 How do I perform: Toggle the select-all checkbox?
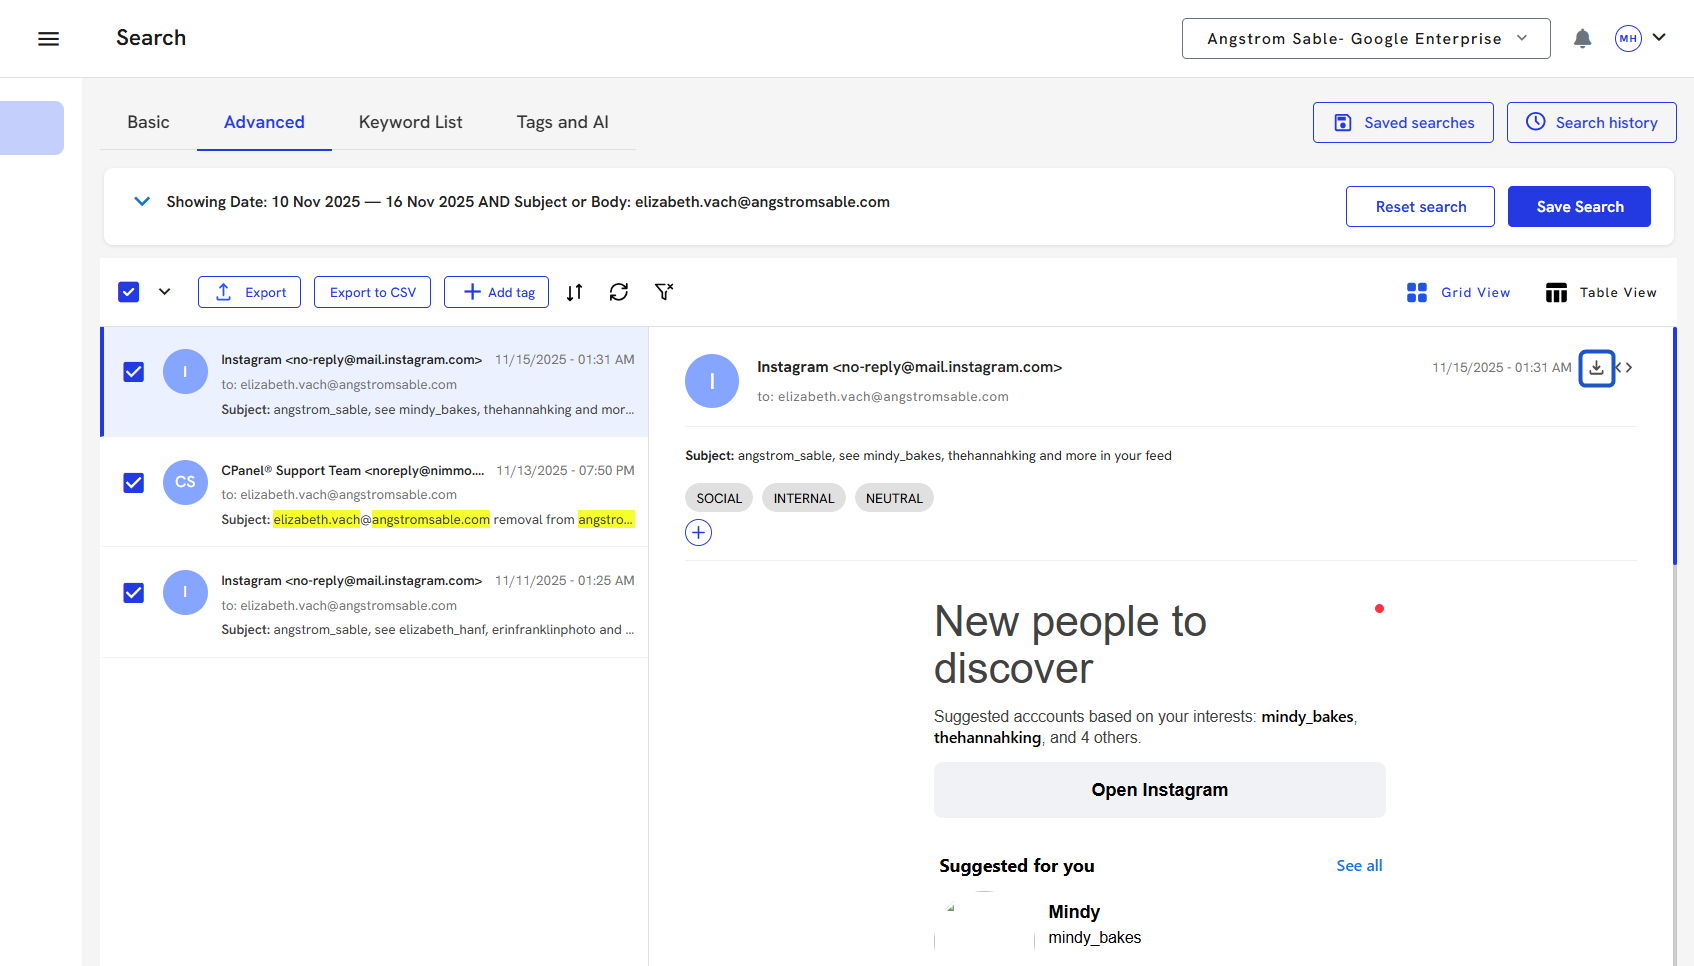click(129, 292)
